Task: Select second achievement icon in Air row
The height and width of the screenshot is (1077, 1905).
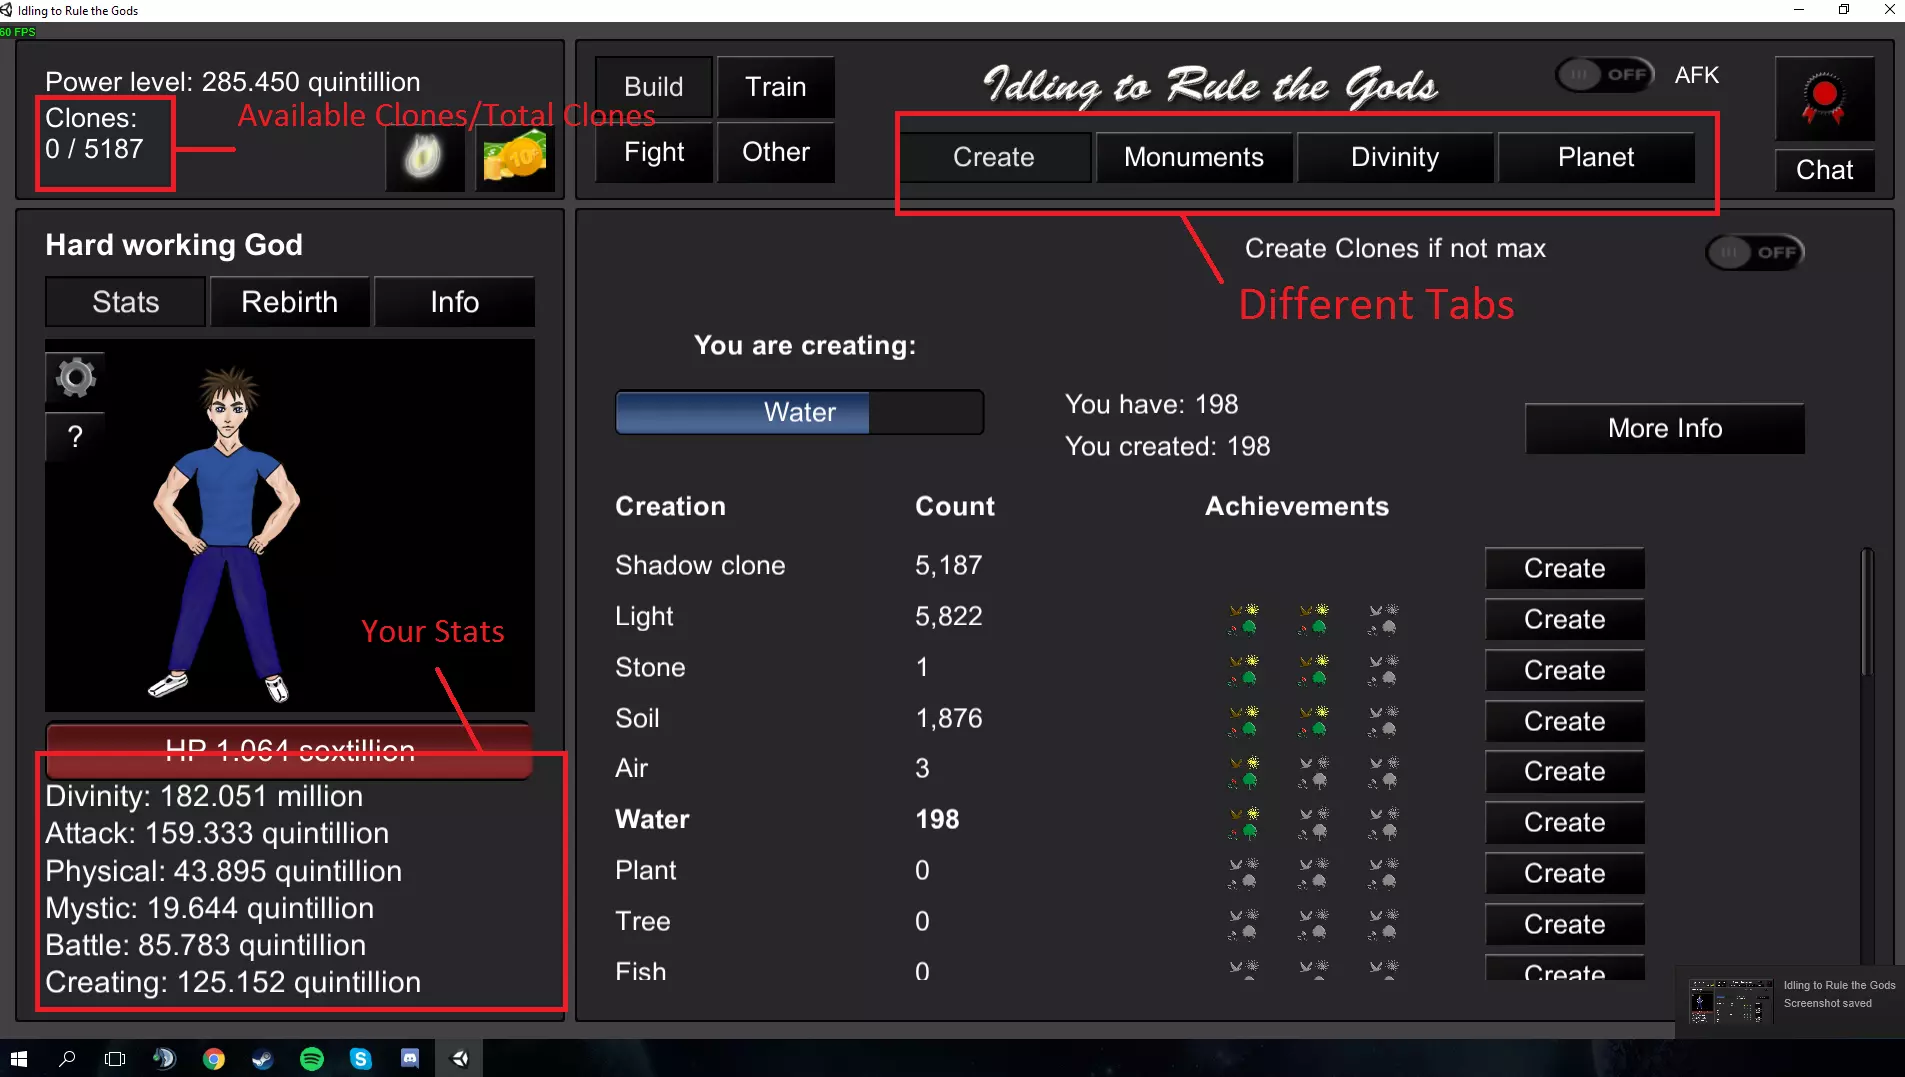Action: point(1314,772)
